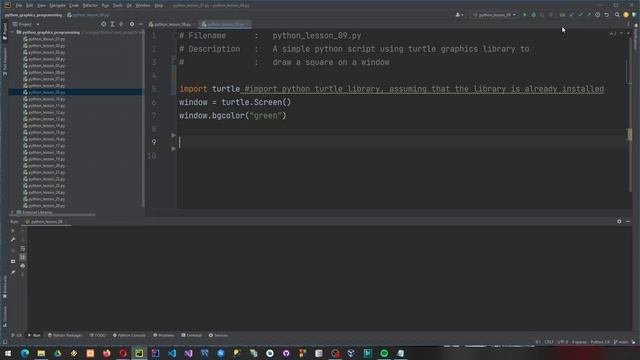640x360 pixels.
Task: Collapse python_graphics_programming root folder
Action: (x=13, y=32)
